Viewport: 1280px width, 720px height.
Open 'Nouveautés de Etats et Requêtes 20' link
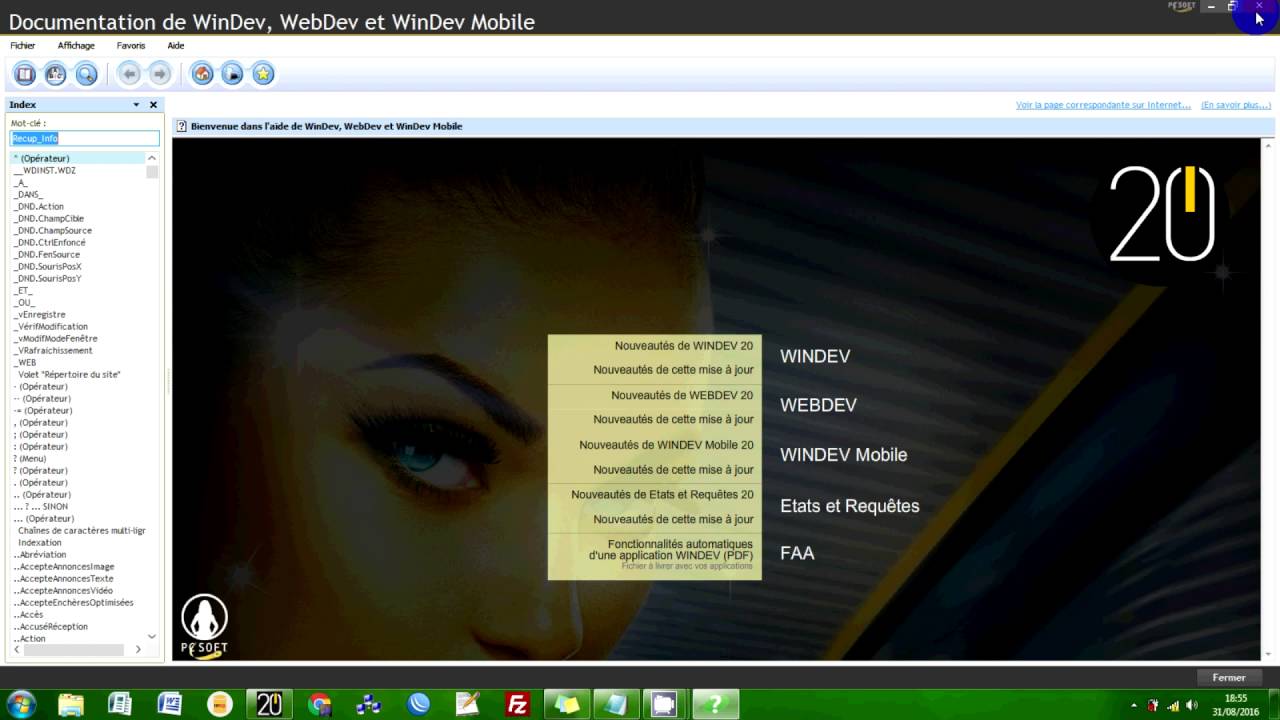click(662, 495)
